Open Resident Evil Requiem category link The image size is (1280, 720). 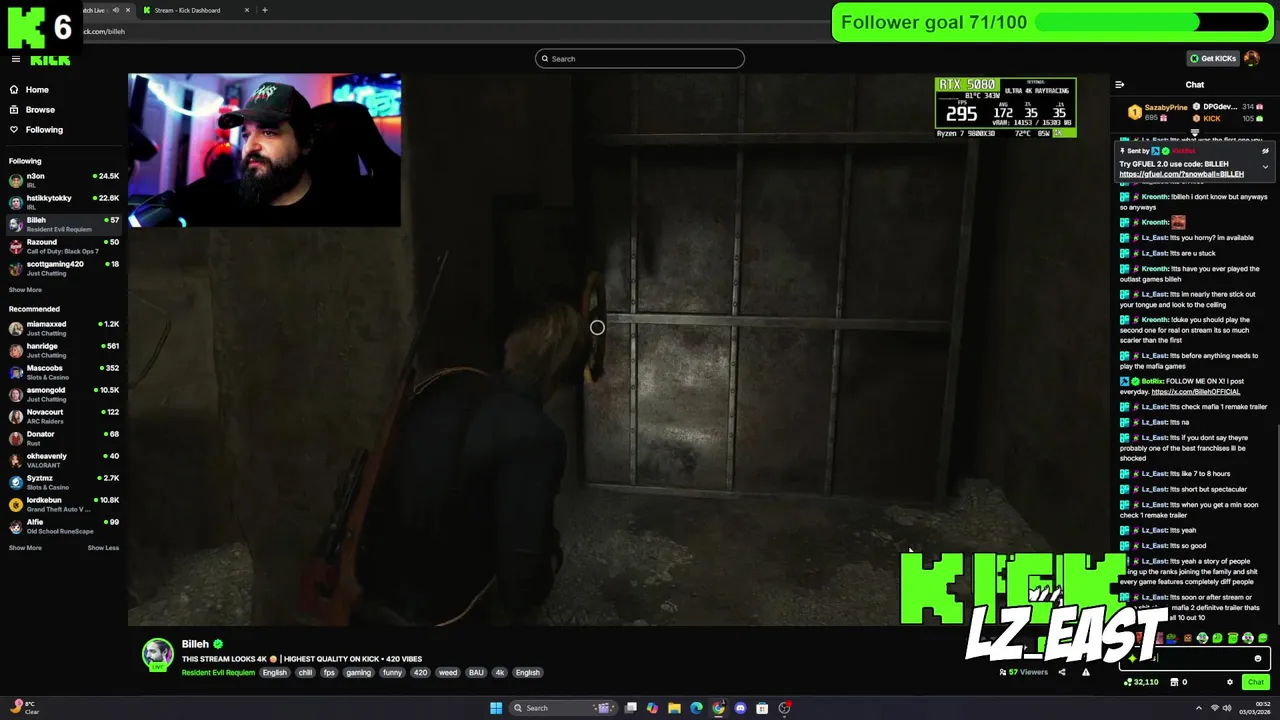[218, 673]
